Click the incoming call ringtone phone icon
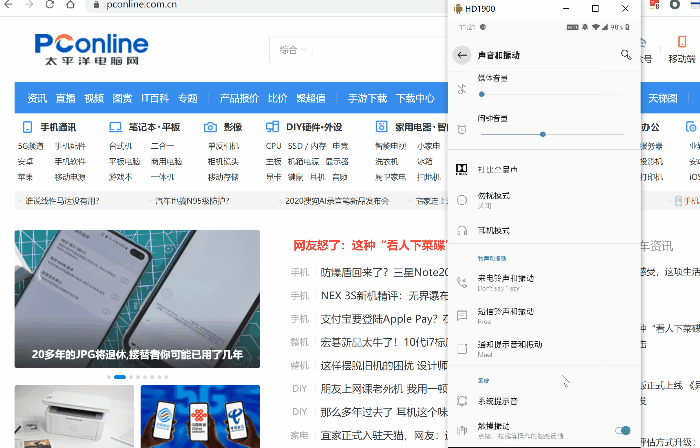700x448 pixels. click(x=462, y=282)
